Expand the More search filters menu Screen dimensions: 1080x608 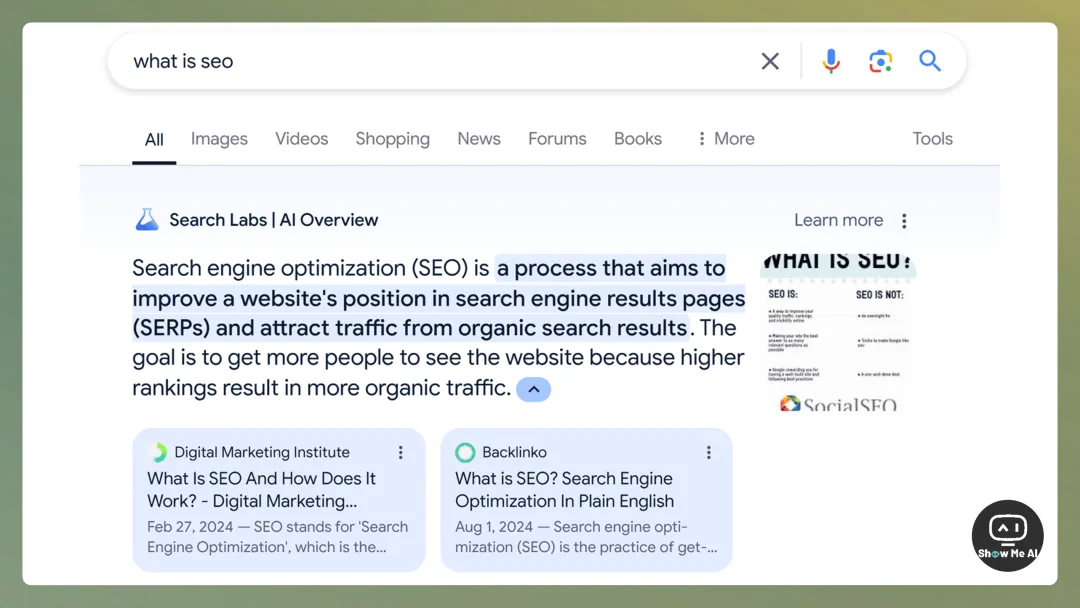point(725,139)
